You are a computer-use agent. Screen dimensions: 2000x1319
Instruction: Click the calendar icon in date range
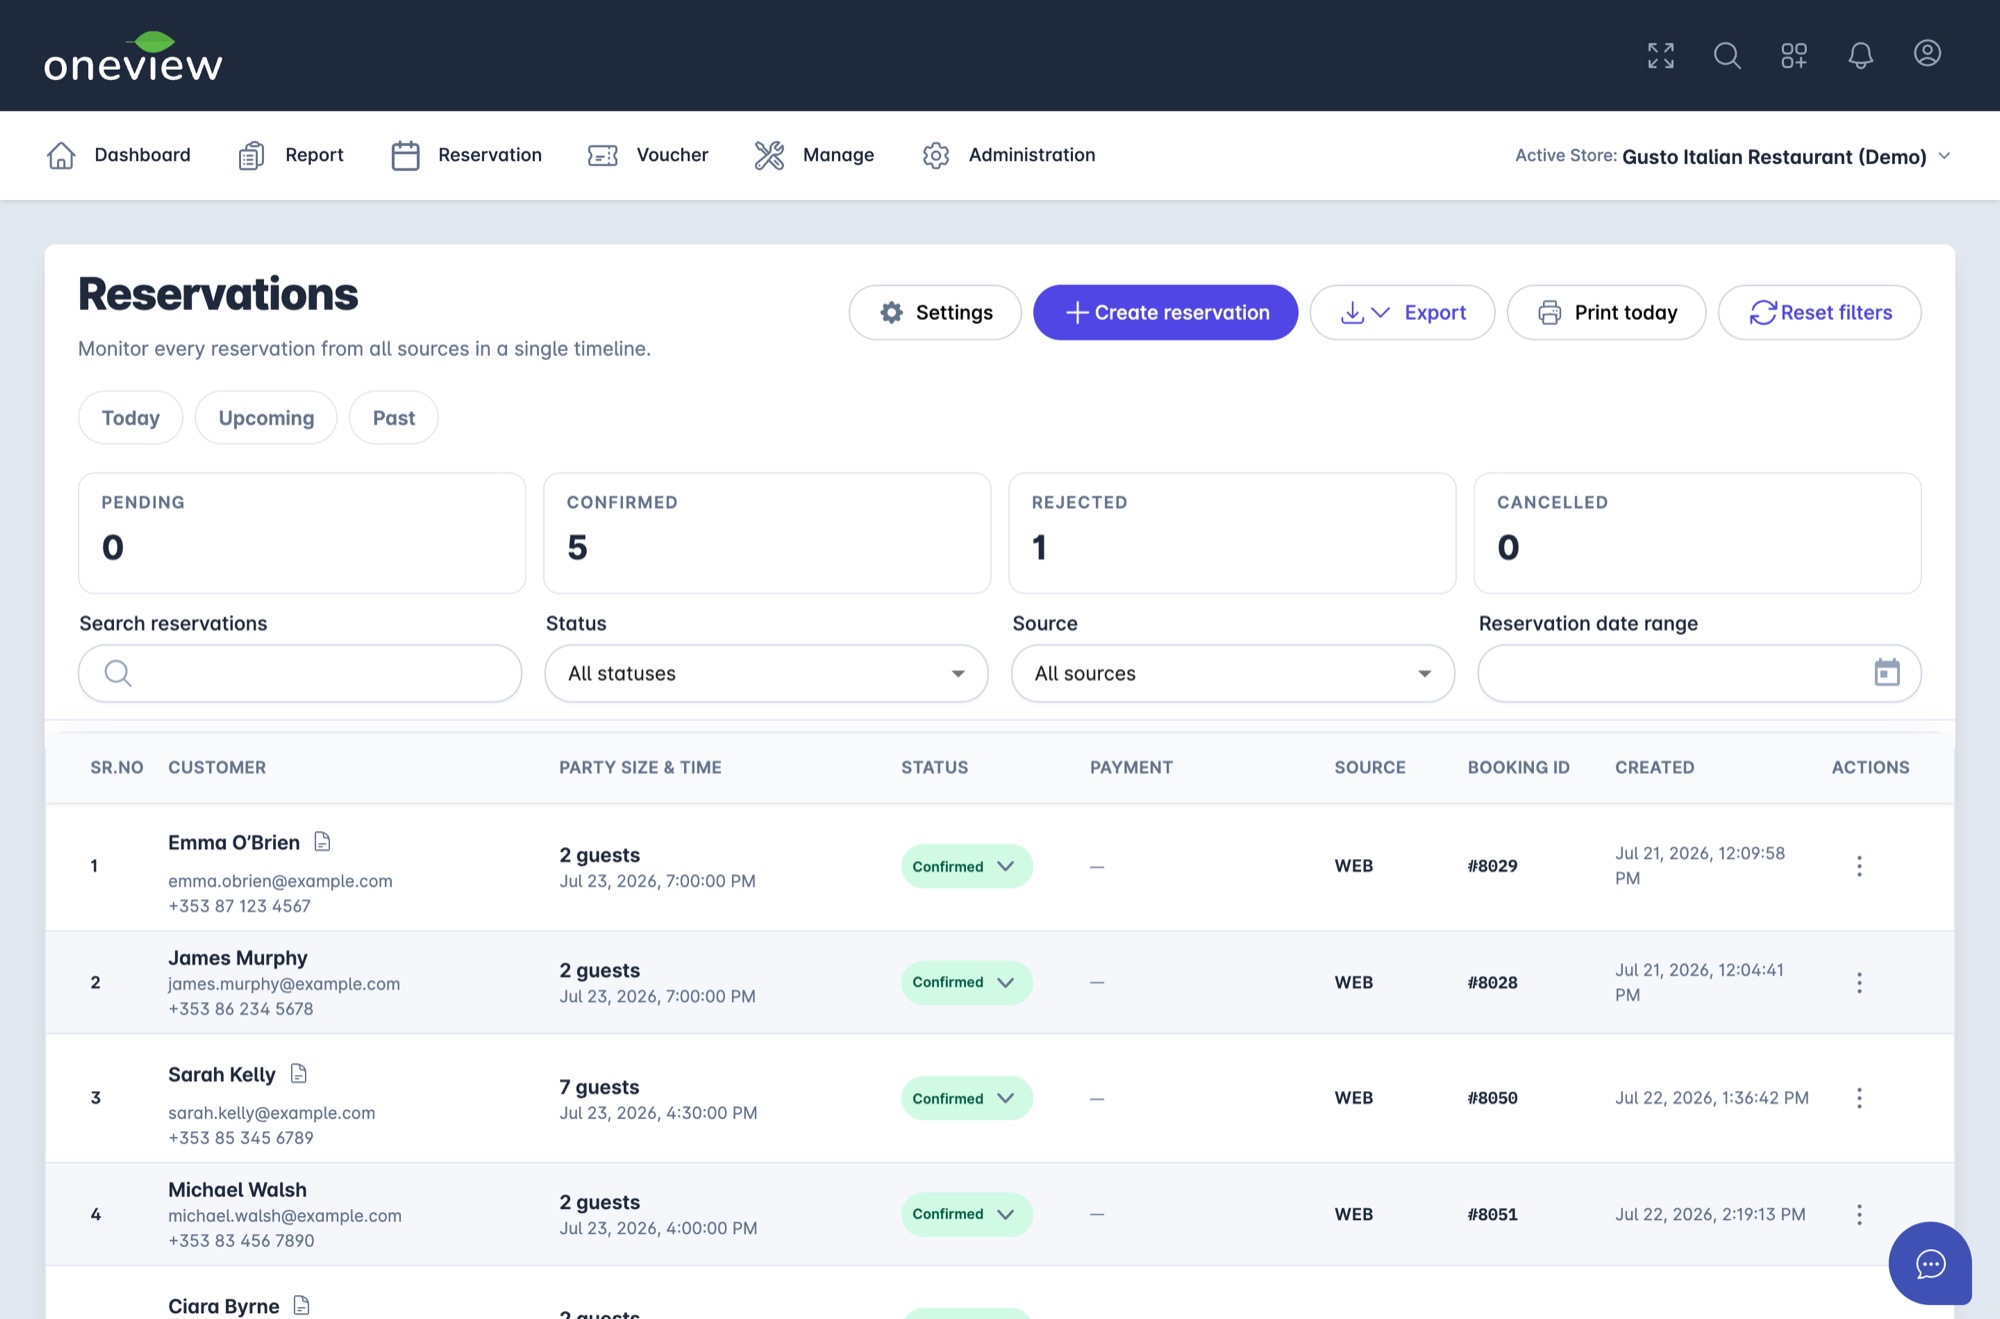pos(1886,672)
